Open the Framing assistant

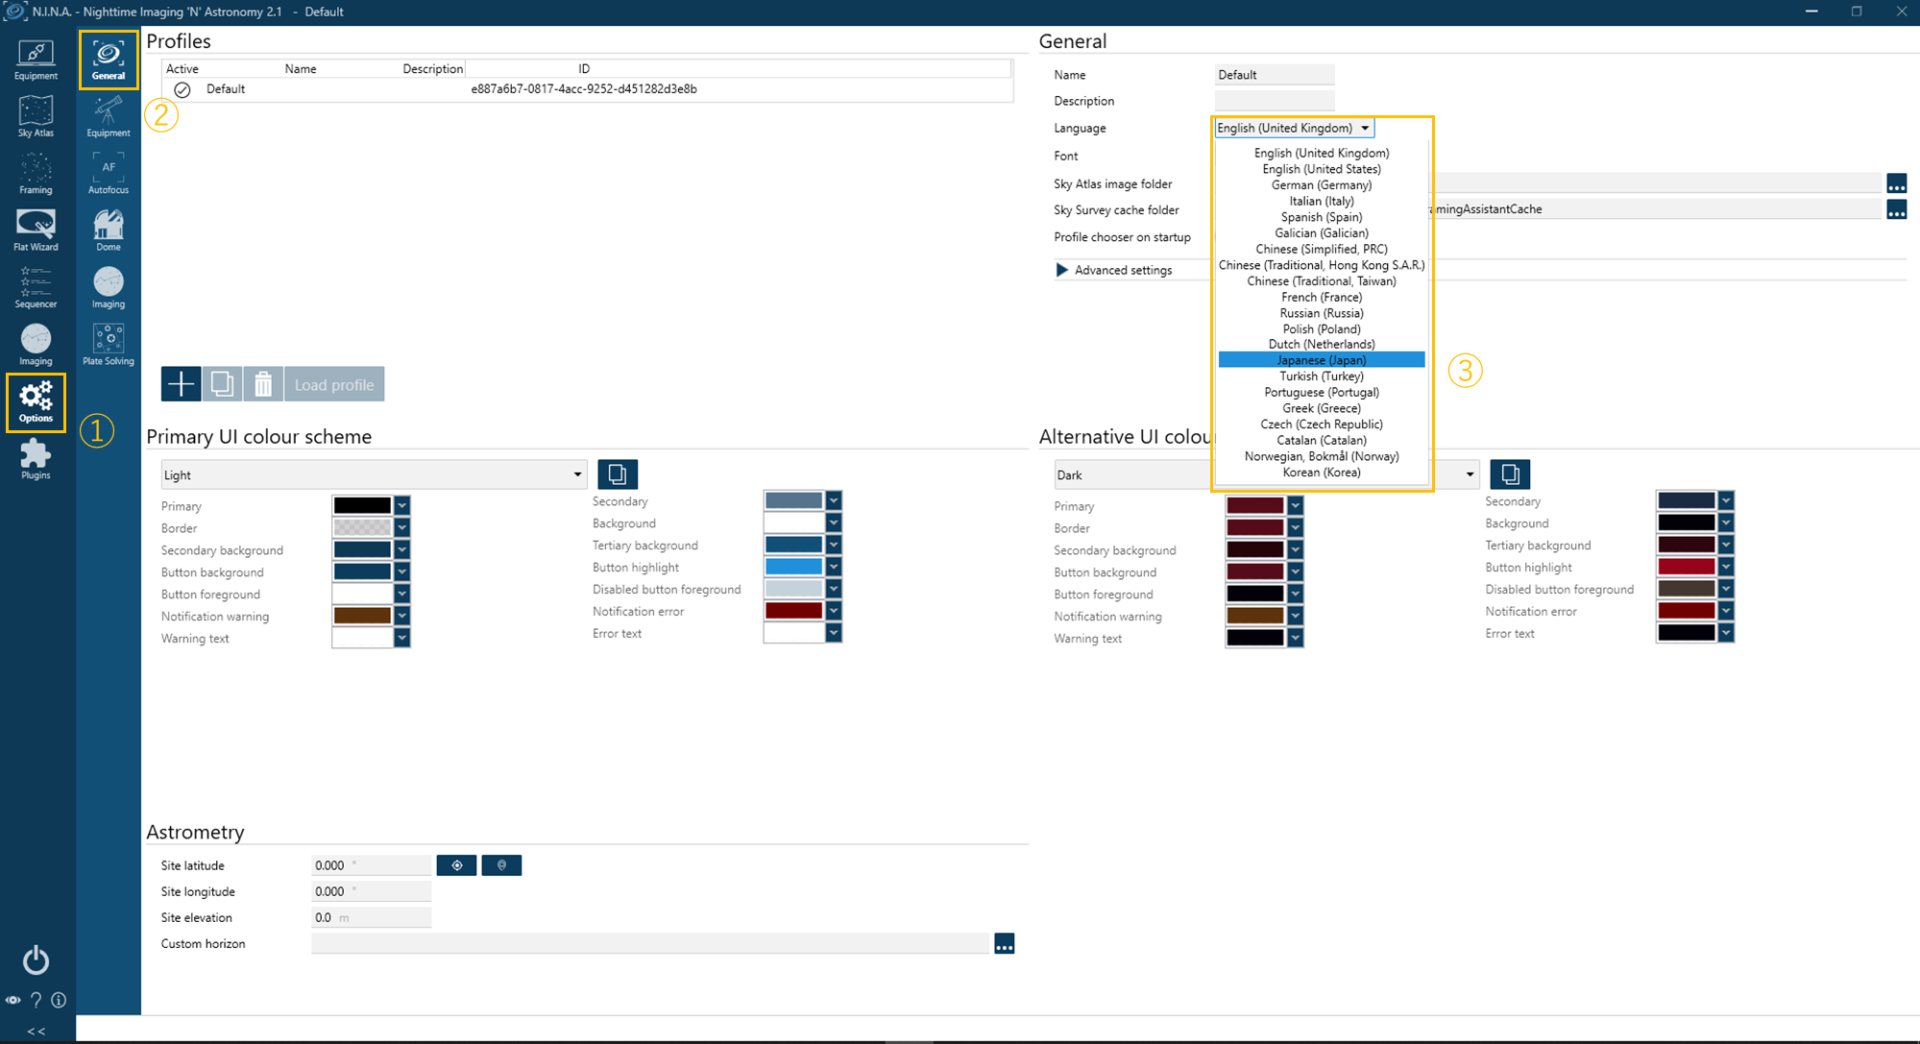[x=36, y=173]
